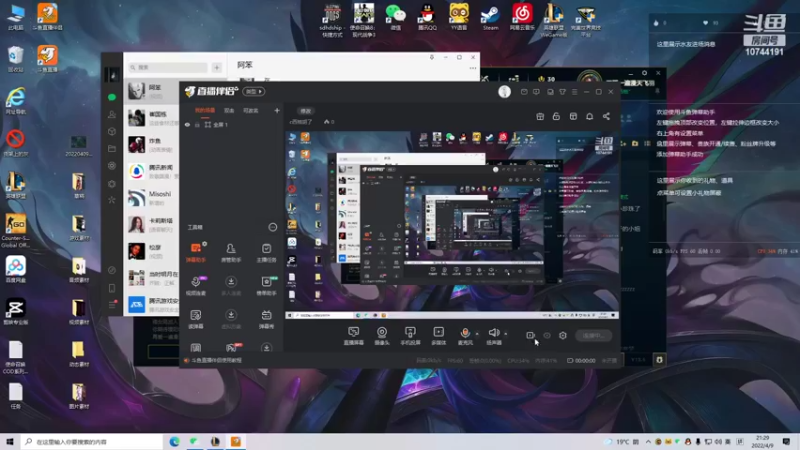Click the download tool in second toolbox row
This screenshot has height=450, width=800.
click(231, 285)
